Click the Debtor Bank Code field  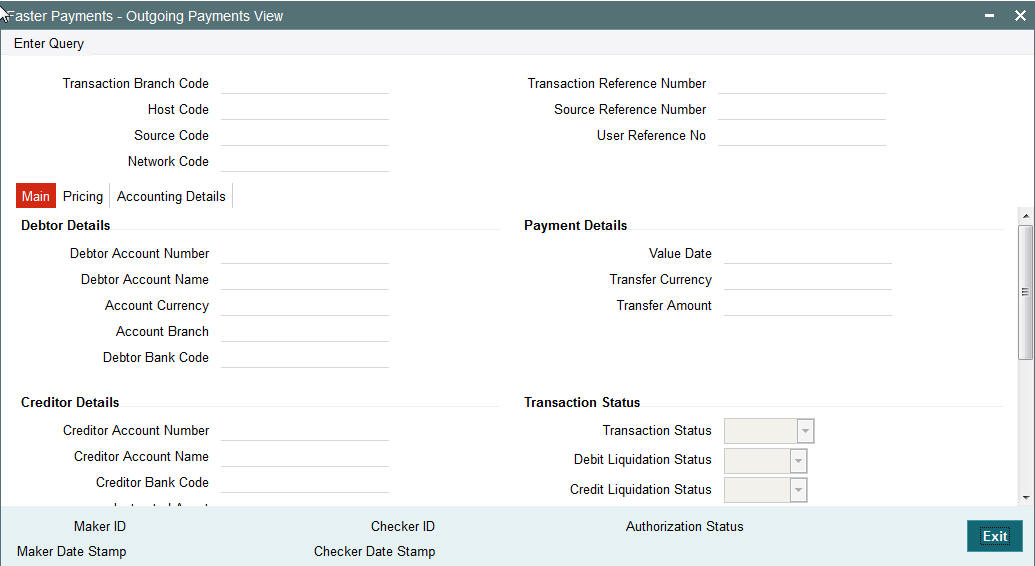click(305, 357)
